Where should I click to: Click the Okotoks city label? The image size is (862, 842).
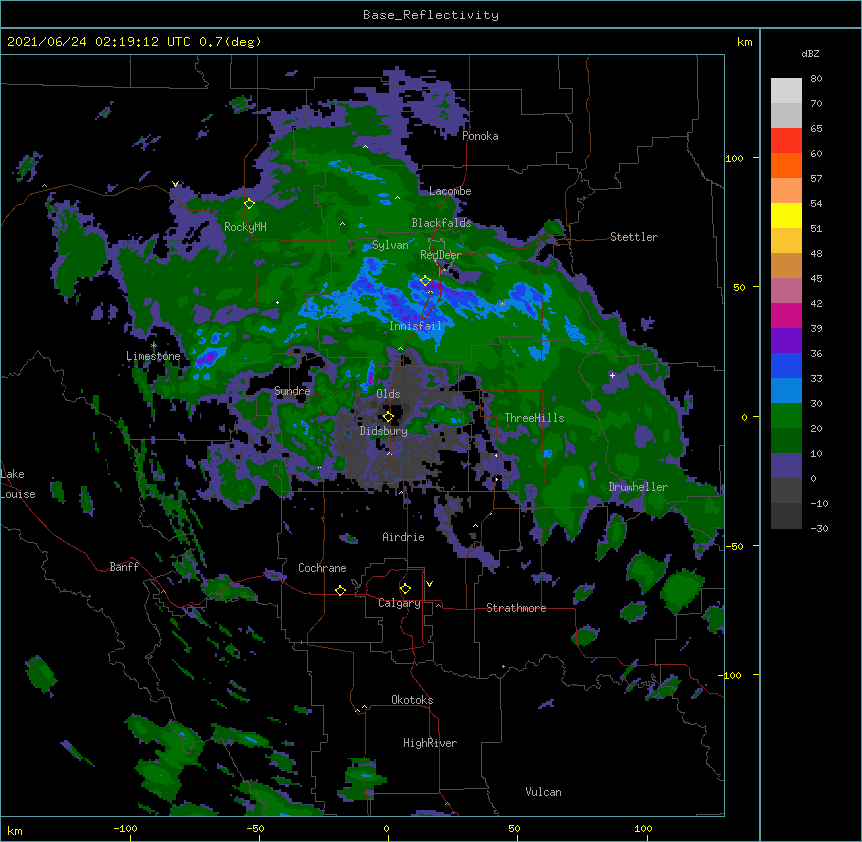coord(412,700)
